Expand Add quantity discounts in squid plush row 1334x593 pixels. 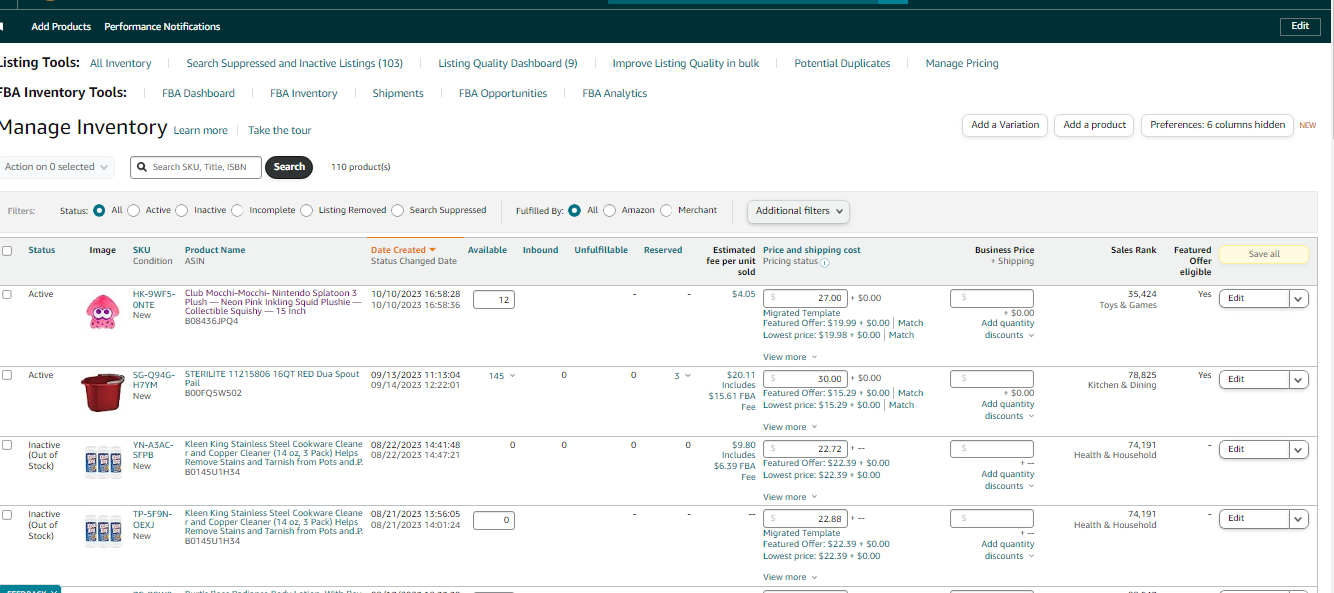pyautogui.click(x=1007, y=329)
